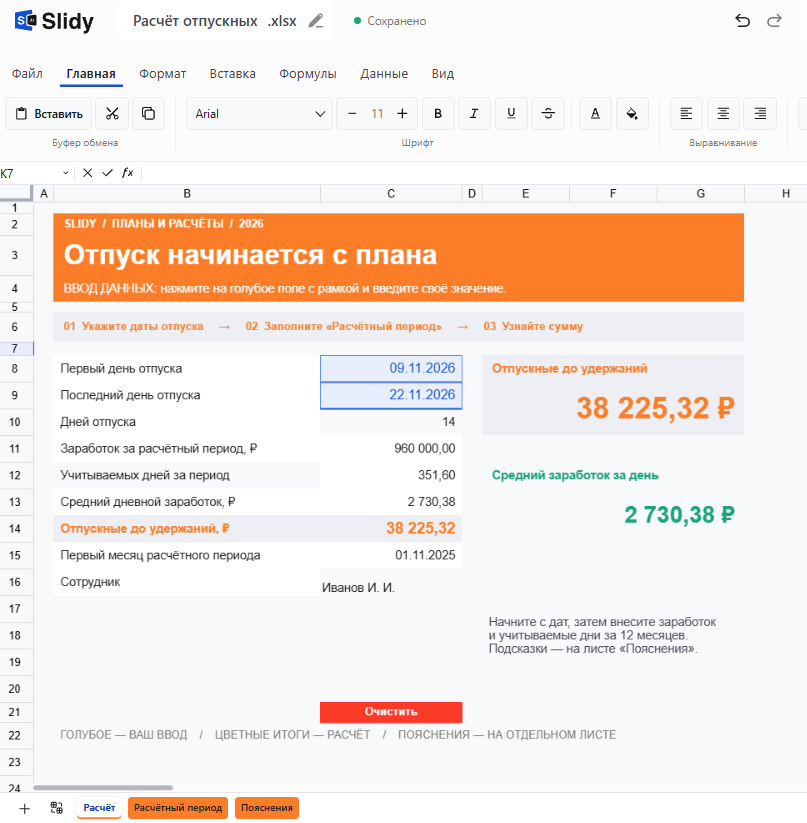Click the vacation days value 14
This screenshot has width=807, height=823.
(391, 422)
